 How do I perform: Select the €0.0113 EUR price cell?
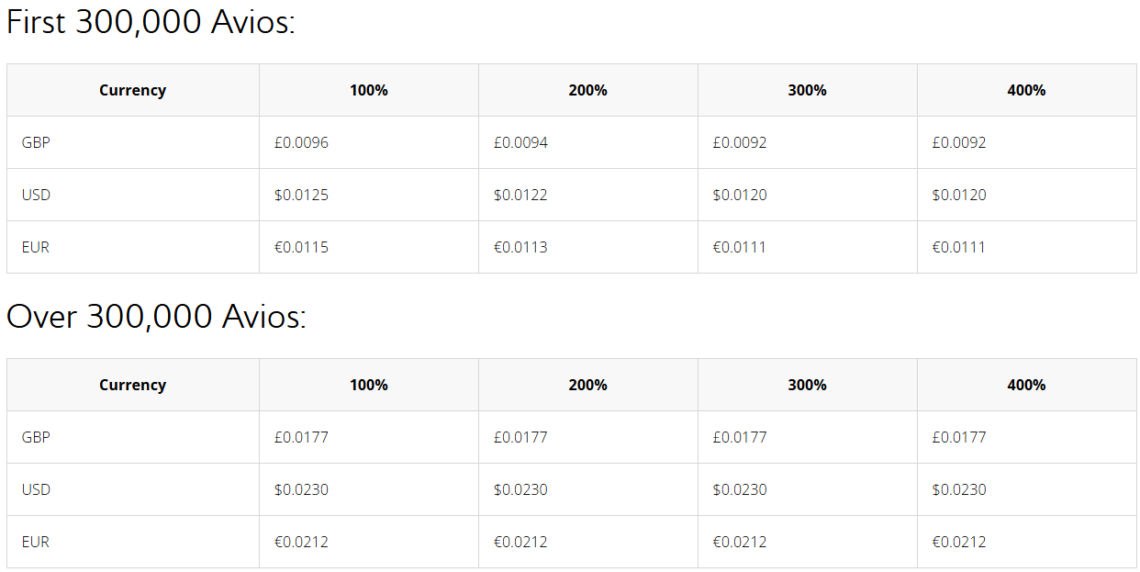(x=520, y=247)
